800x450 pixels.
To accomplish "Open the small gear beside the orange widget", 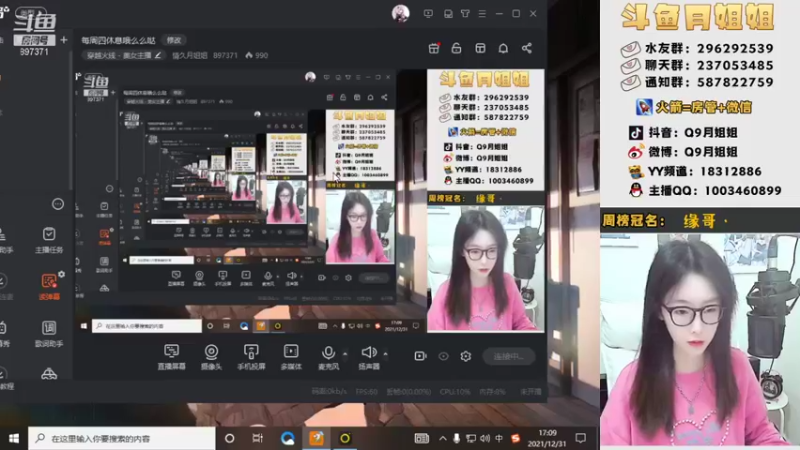I will (62, 274).
